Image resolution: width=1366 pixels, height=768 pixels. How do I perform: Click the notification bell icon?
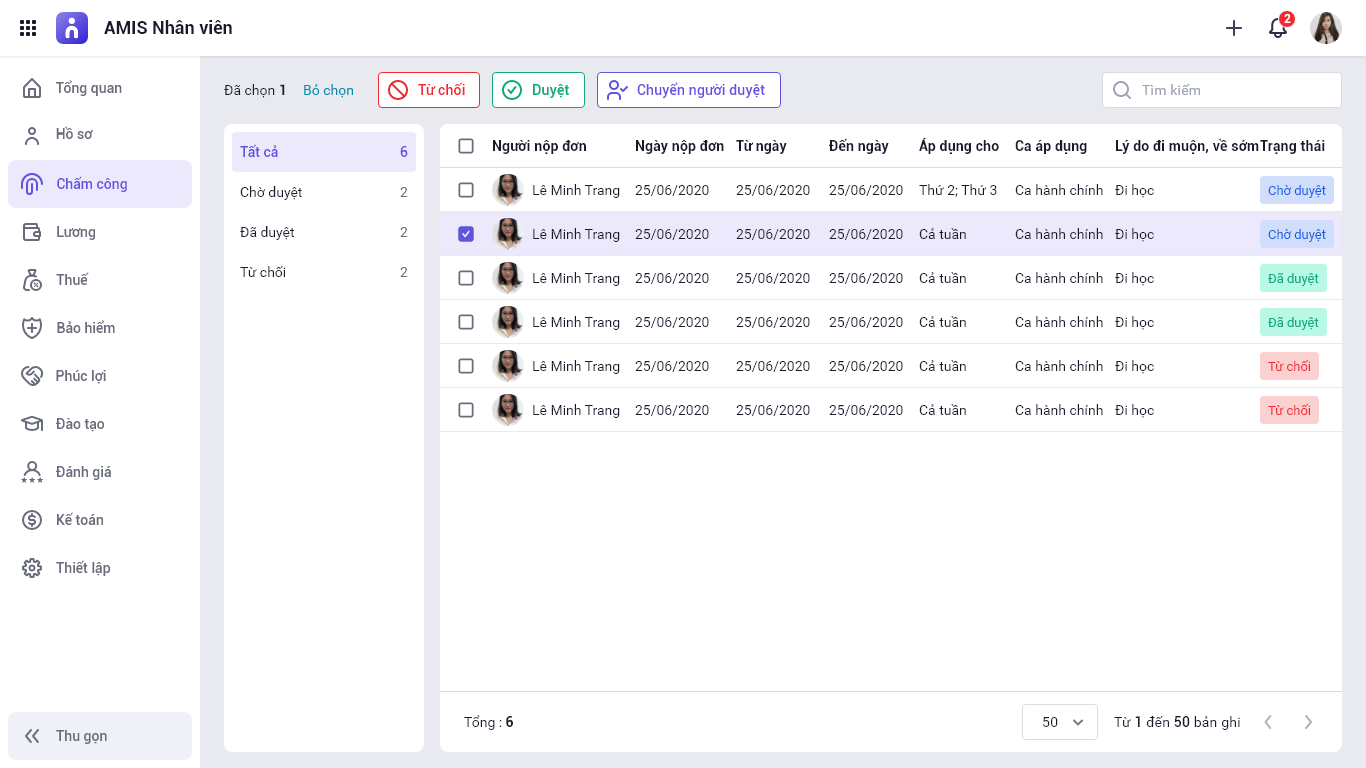pyautogui.click(x=1278, y=28)
